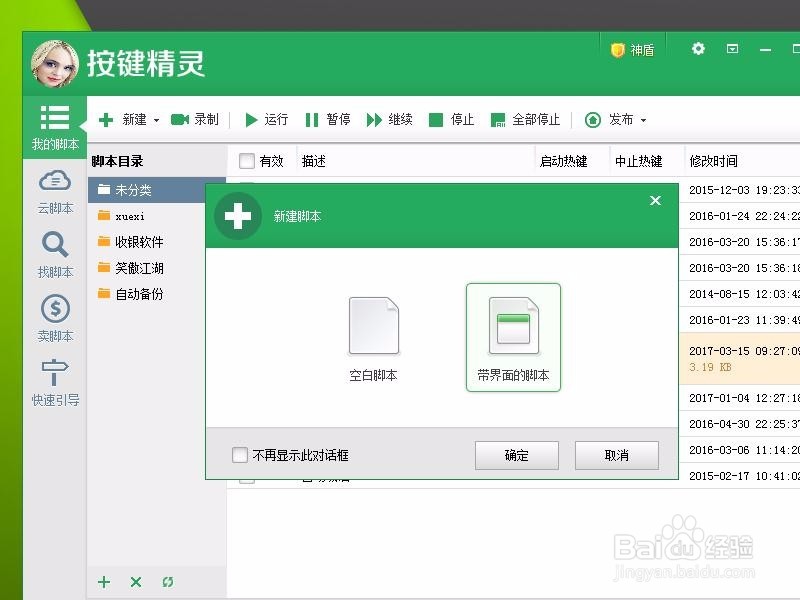Toggle the 有效 header checkbox
Image resolution: width=800 pixels, height=600 pixels.
pos(246,161)
